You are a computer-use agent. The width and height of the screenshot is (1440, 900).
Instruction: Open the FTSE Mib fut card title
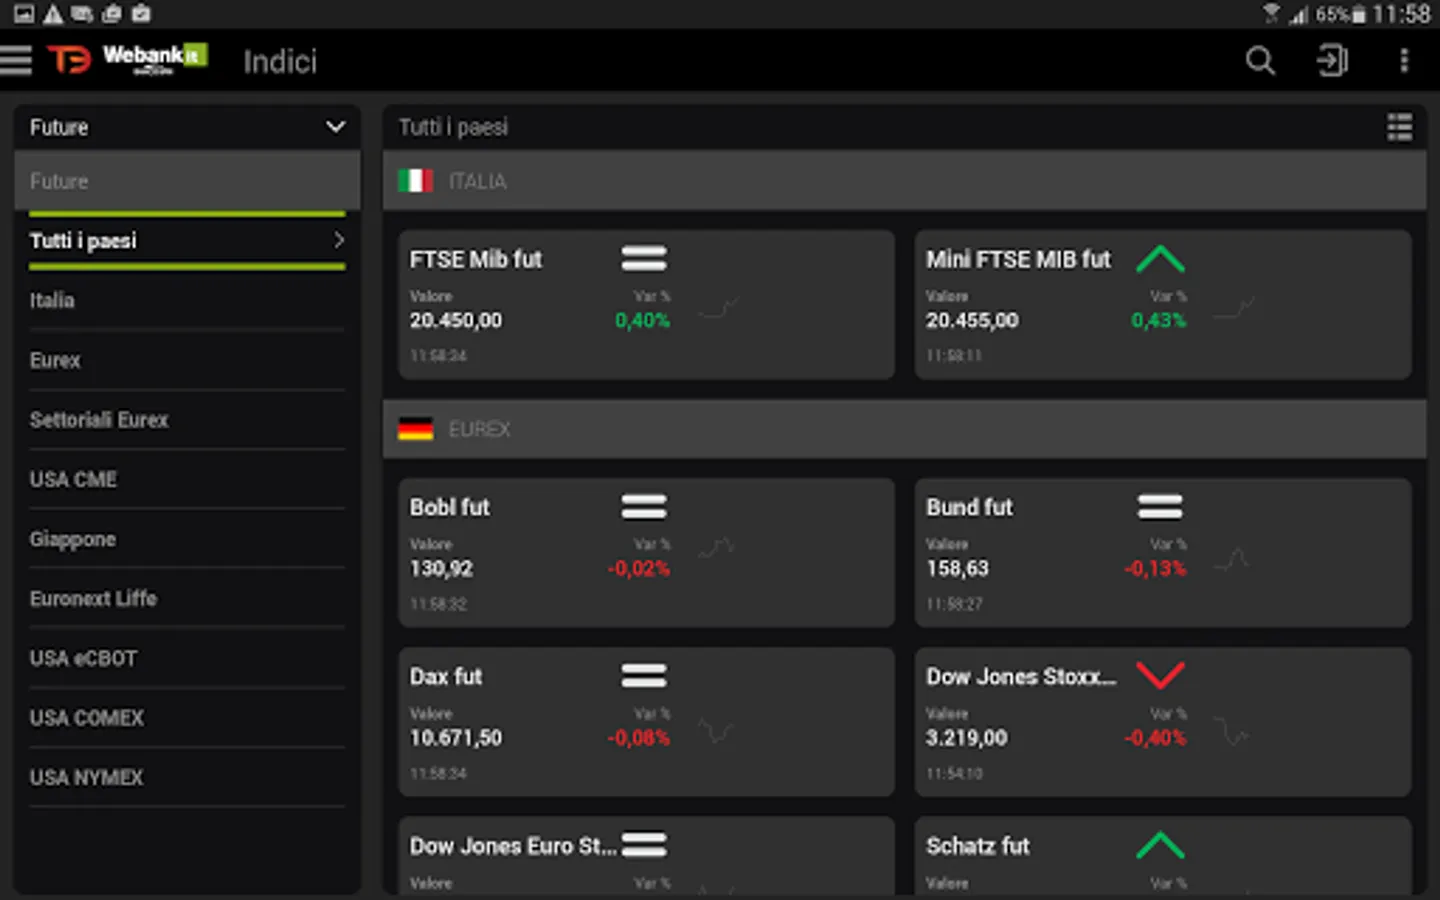(476, 259)
